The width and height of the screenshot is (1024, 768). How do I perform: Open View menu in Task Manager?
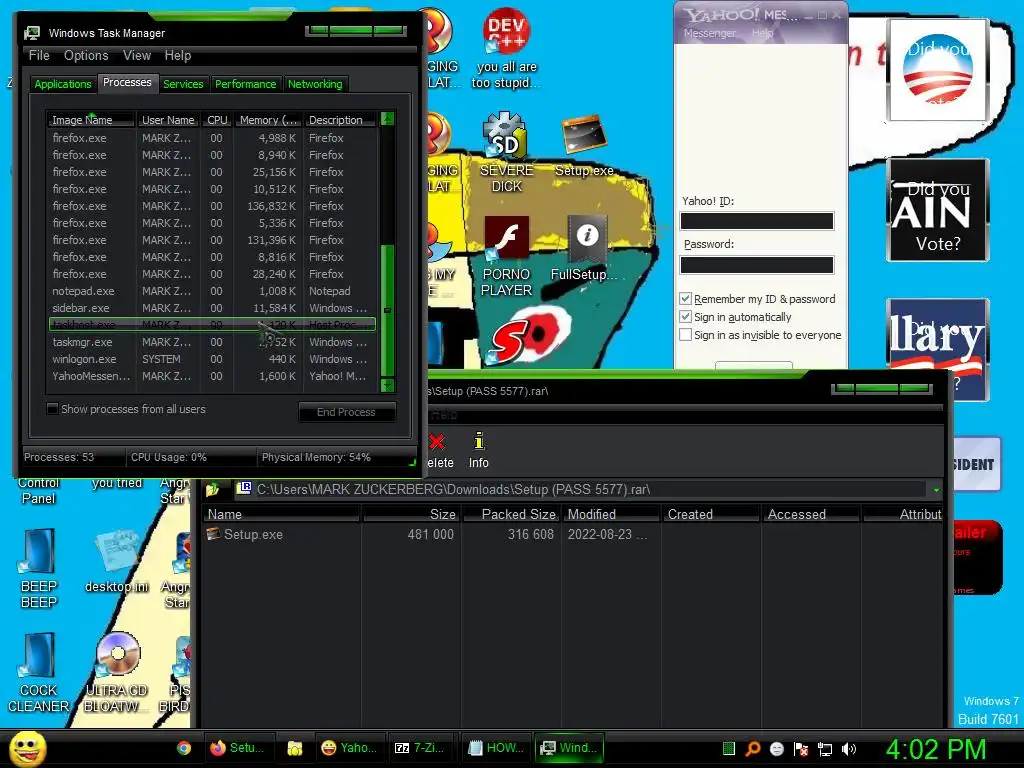137,56
